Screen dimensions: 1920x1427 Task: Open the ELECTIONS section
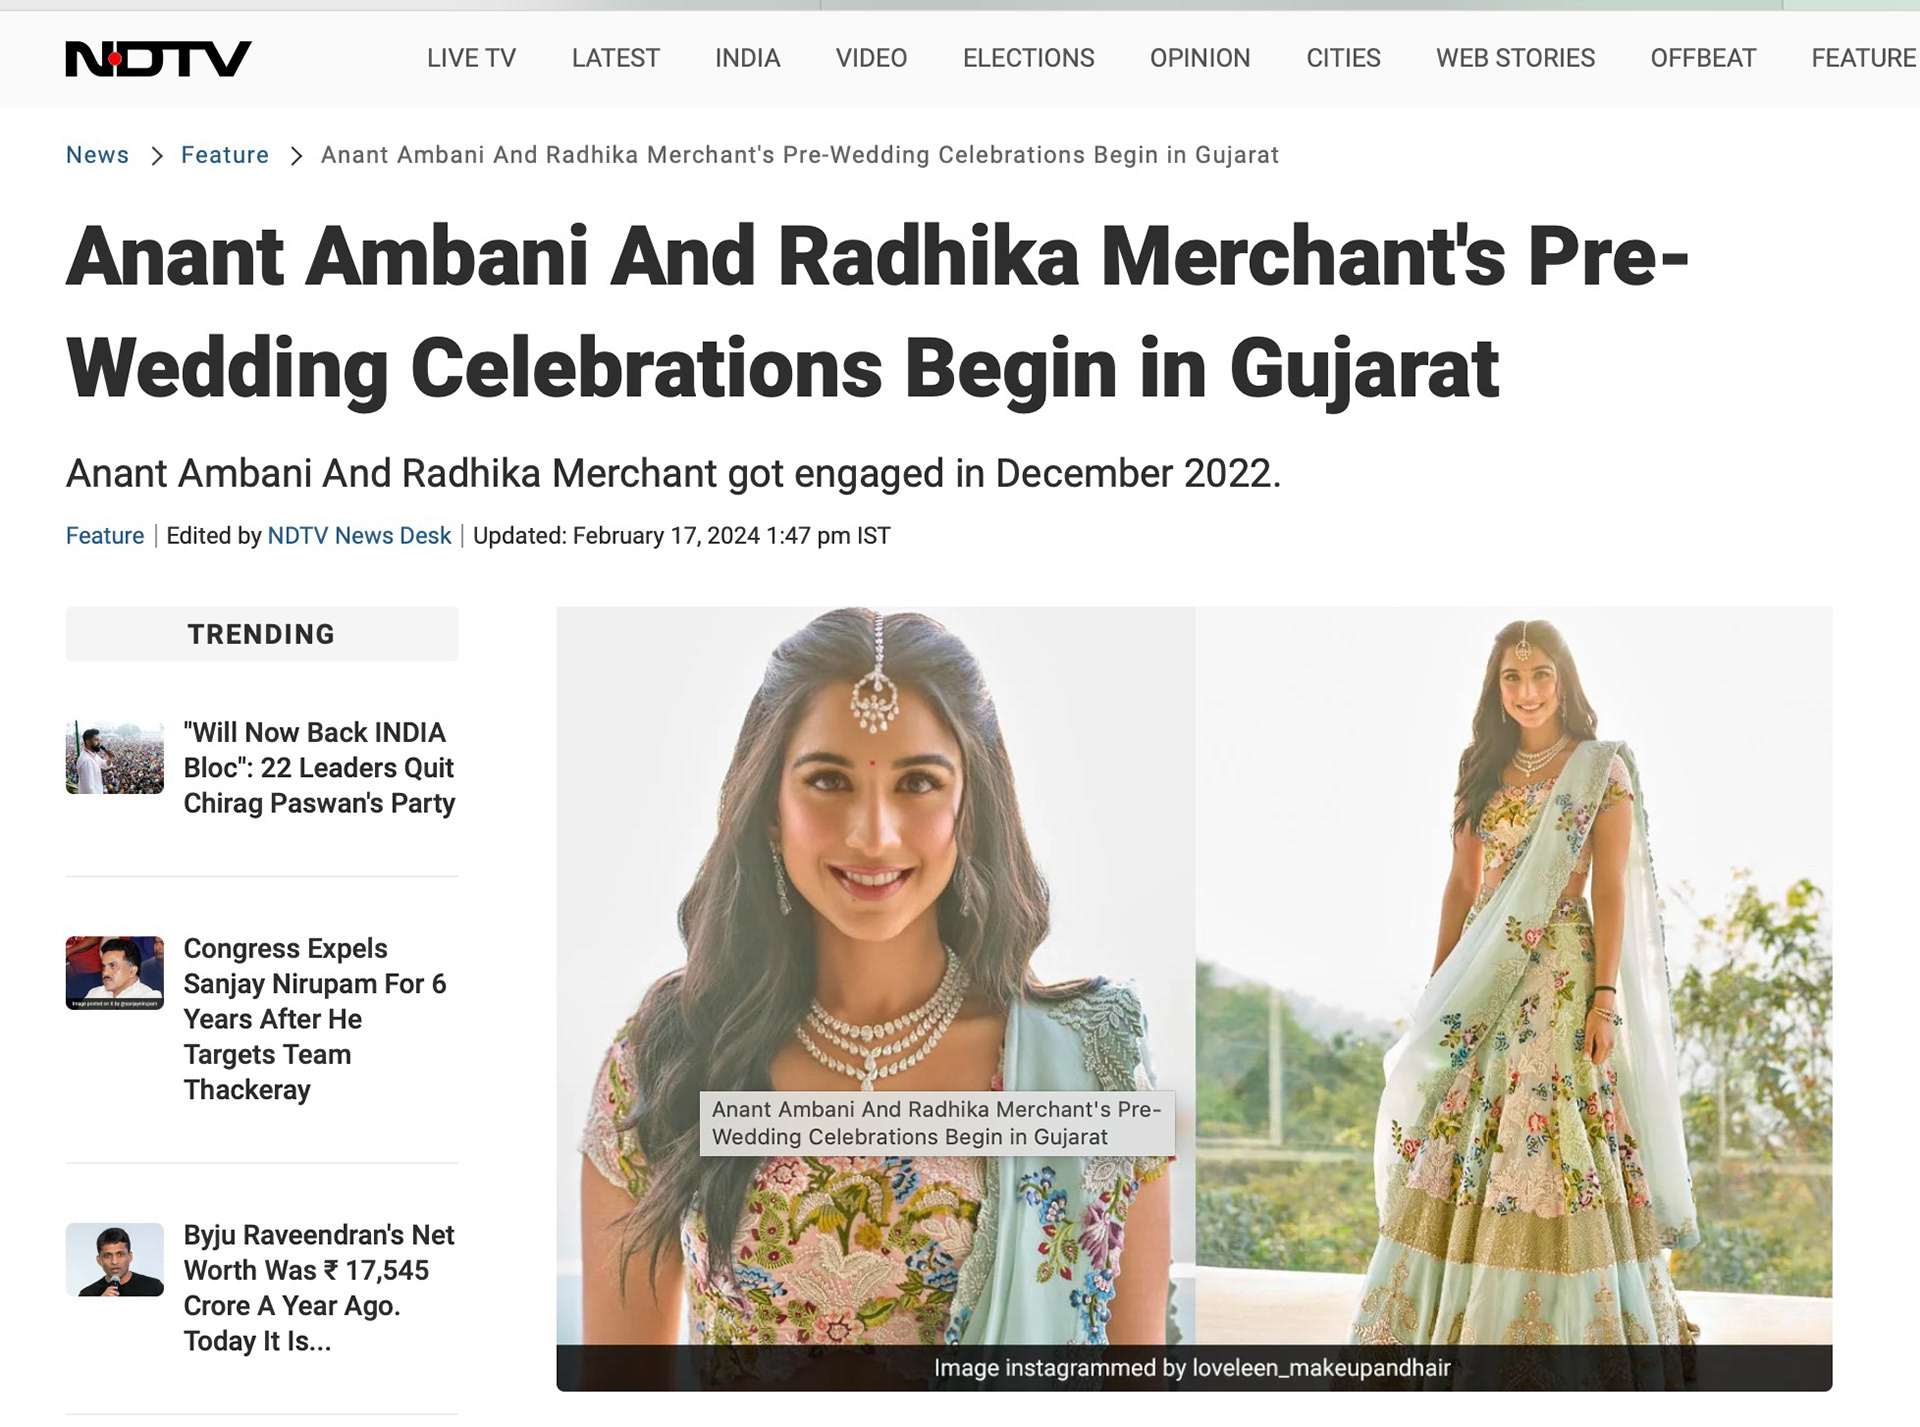(x=1028, y=58)
